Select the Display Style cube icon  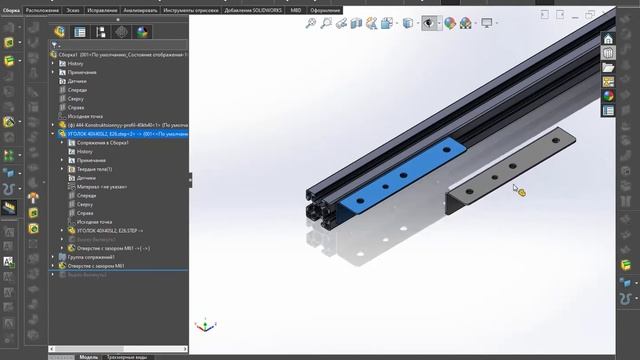point(407,23)
